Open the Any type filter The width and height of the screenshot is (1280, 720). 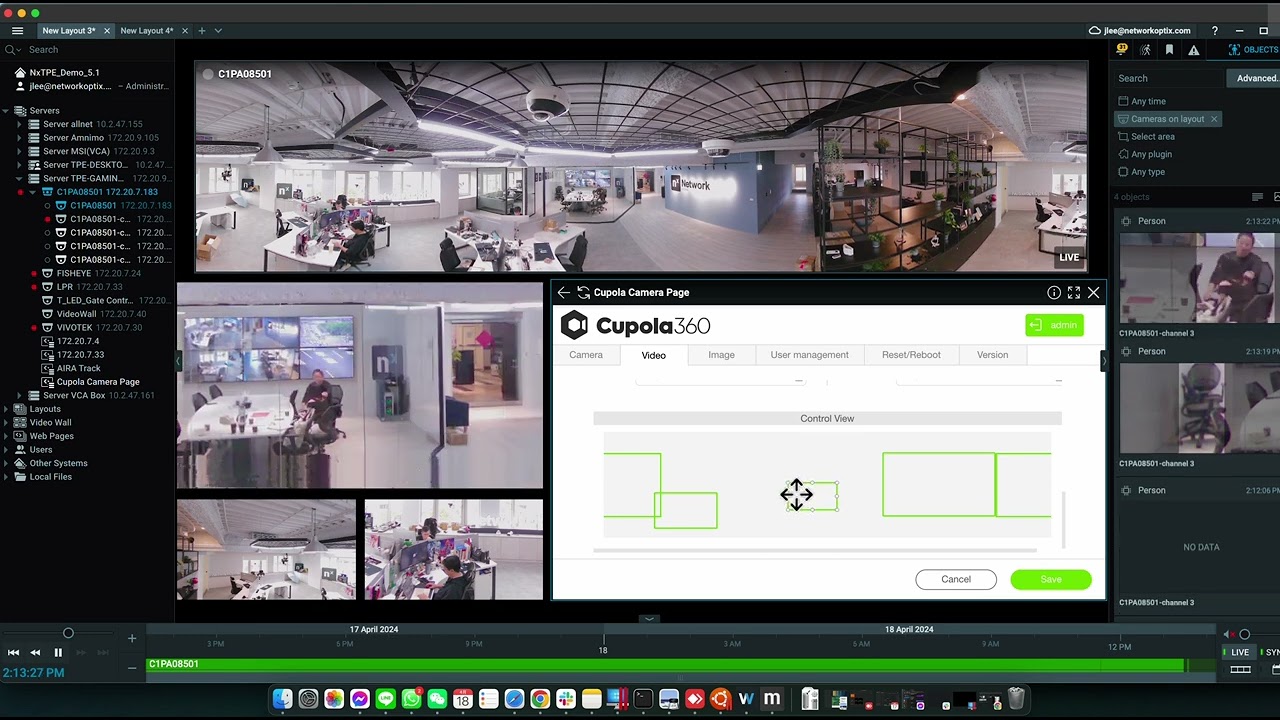pyautogui.click(x=1141, y=172)
